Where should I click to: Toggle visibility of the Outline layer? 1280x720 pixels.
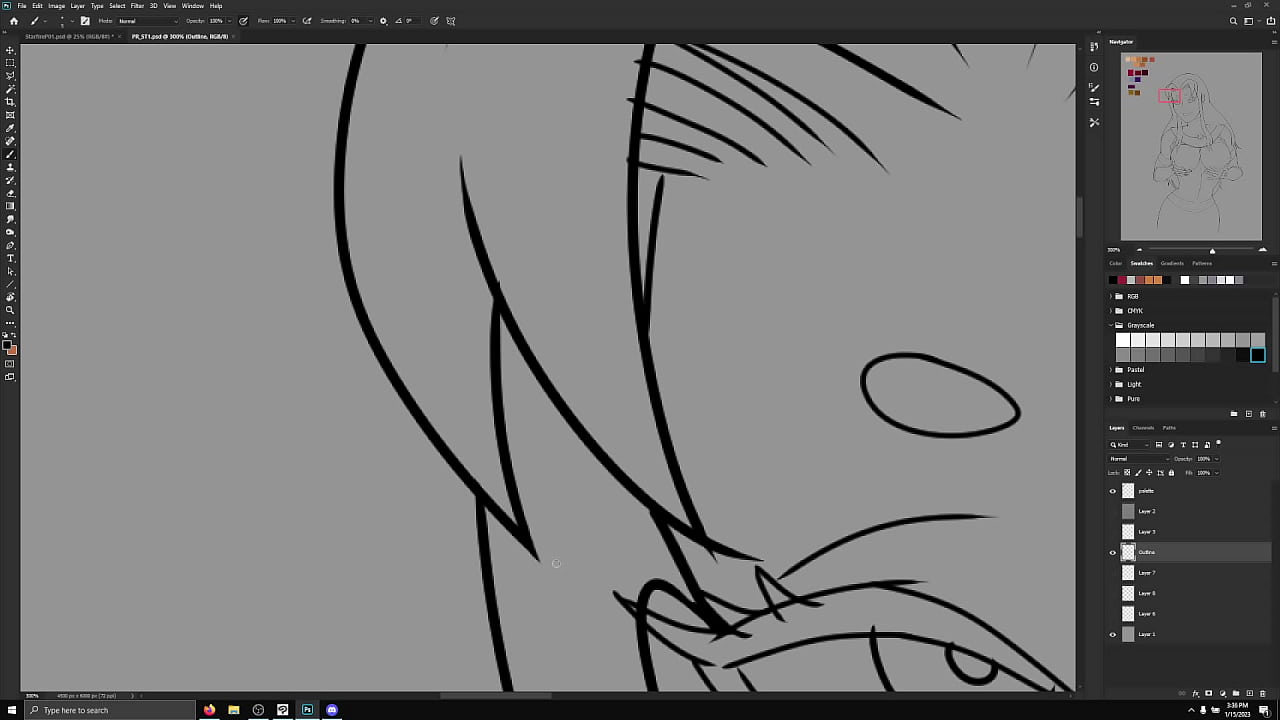(1113, 552)
